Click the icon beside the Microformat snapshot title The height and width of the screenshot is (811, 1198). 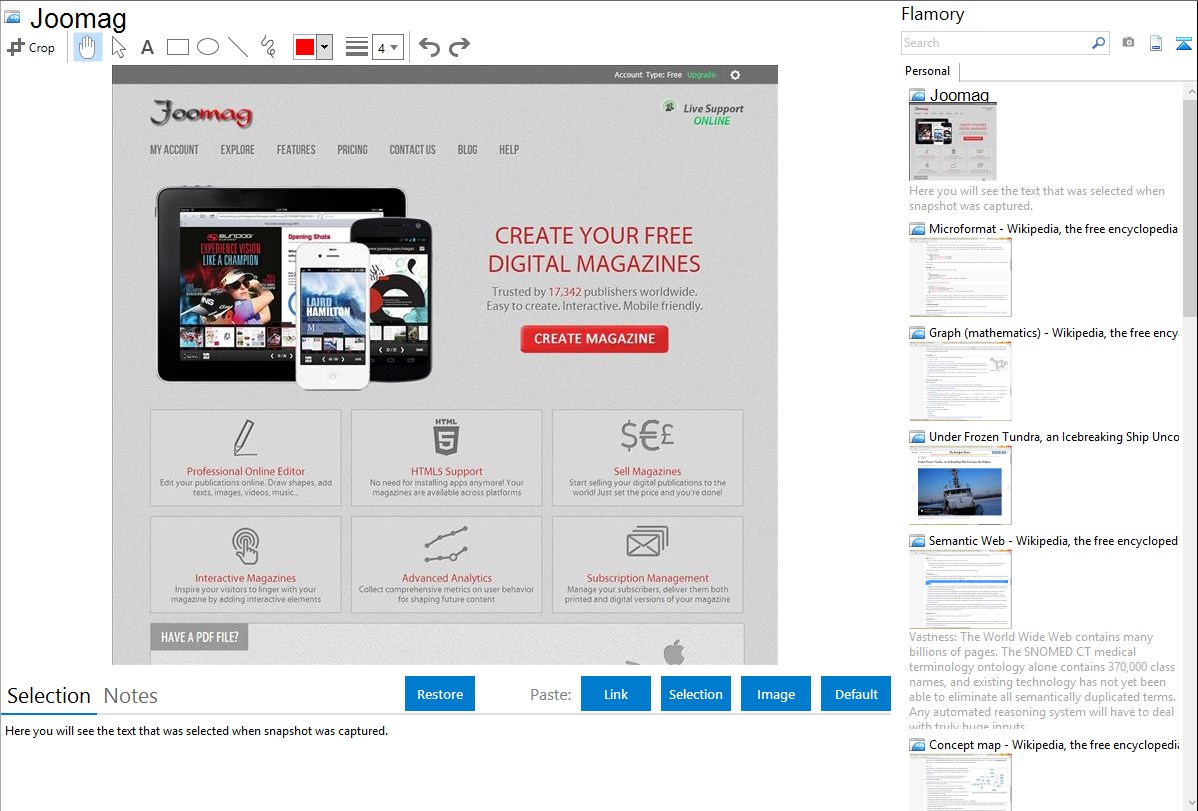tap(917, 229)
